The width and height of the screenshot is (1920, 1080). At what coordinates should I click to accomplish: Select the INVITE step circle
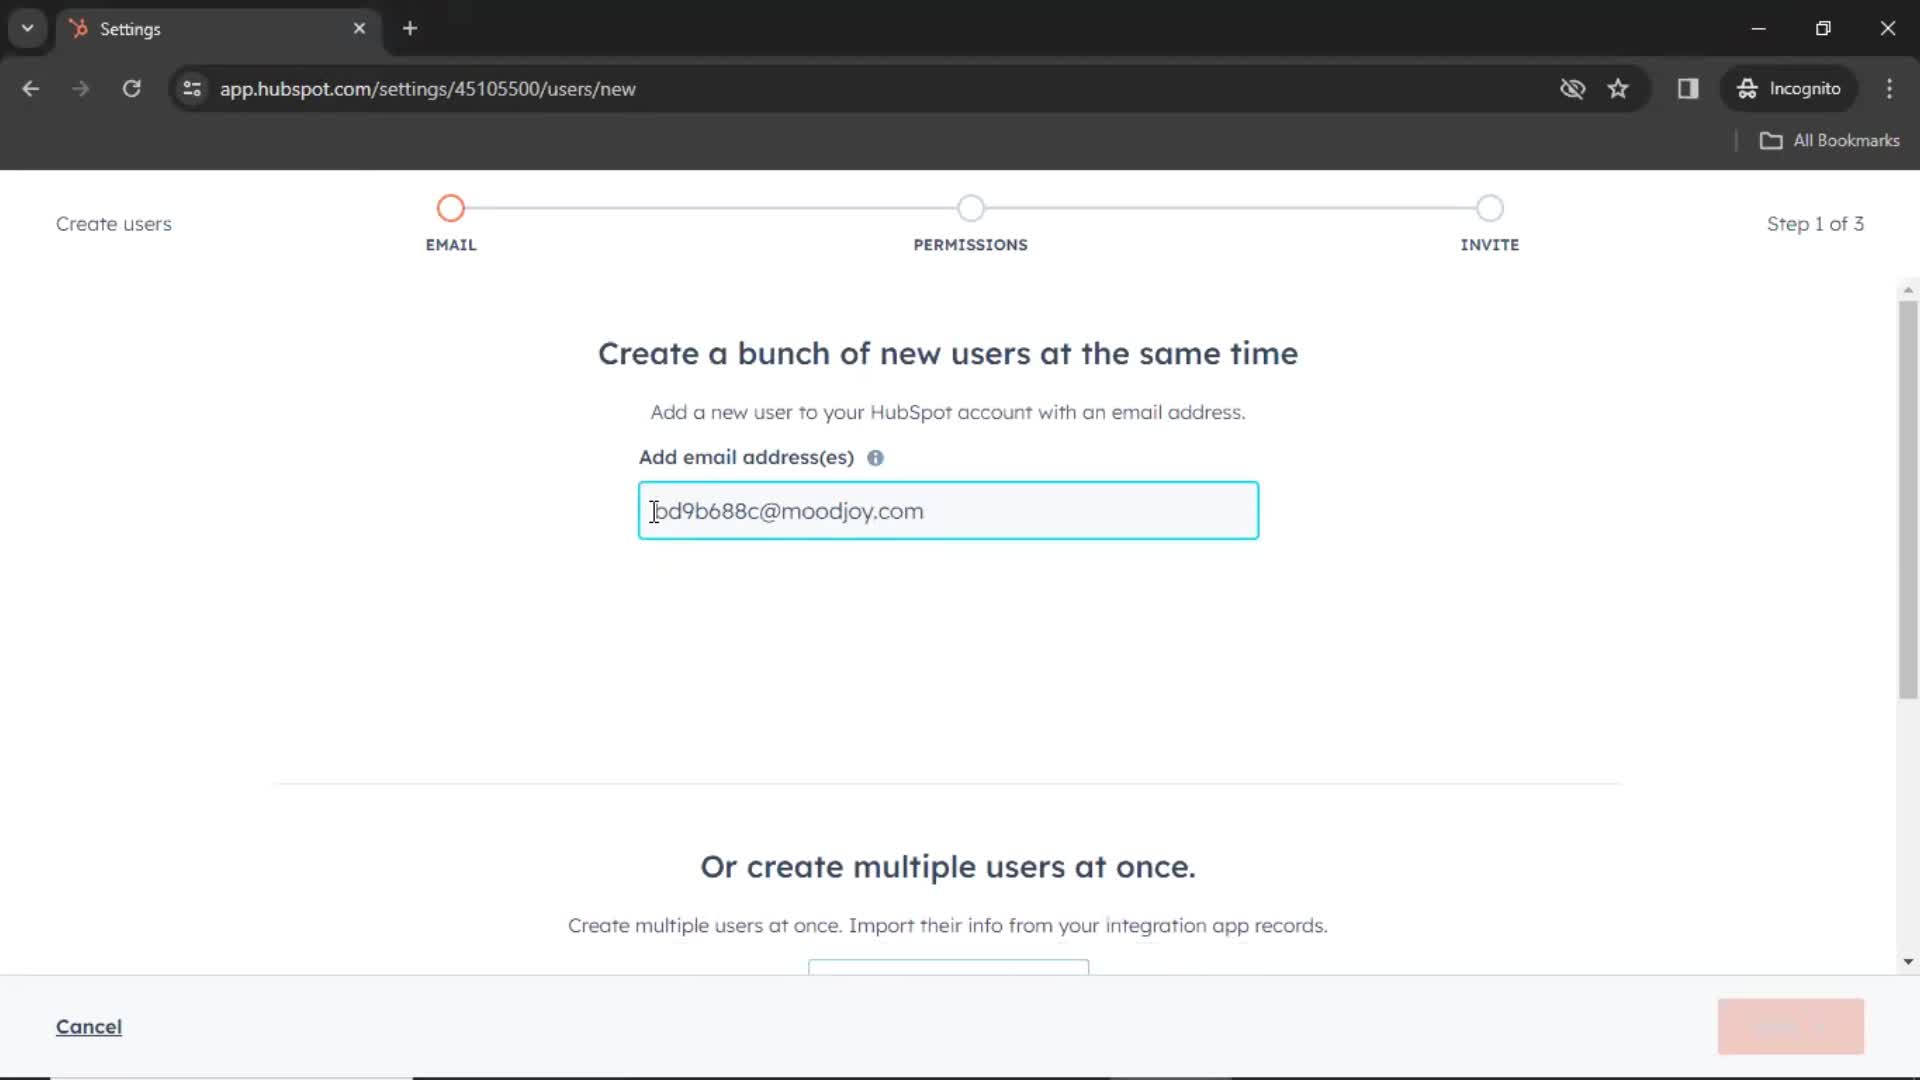1489,208
